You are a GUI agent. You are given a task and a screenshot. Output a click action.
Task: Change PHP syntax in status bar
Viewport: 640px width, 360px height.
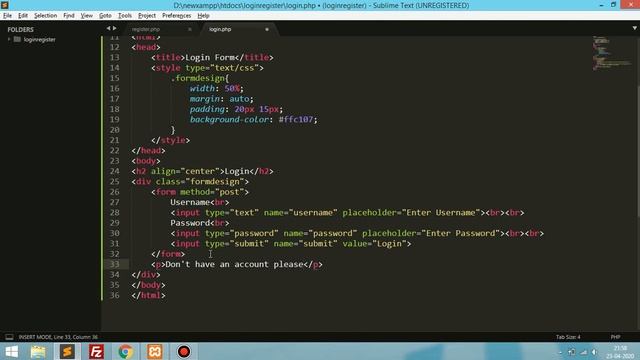coord(615,337)
